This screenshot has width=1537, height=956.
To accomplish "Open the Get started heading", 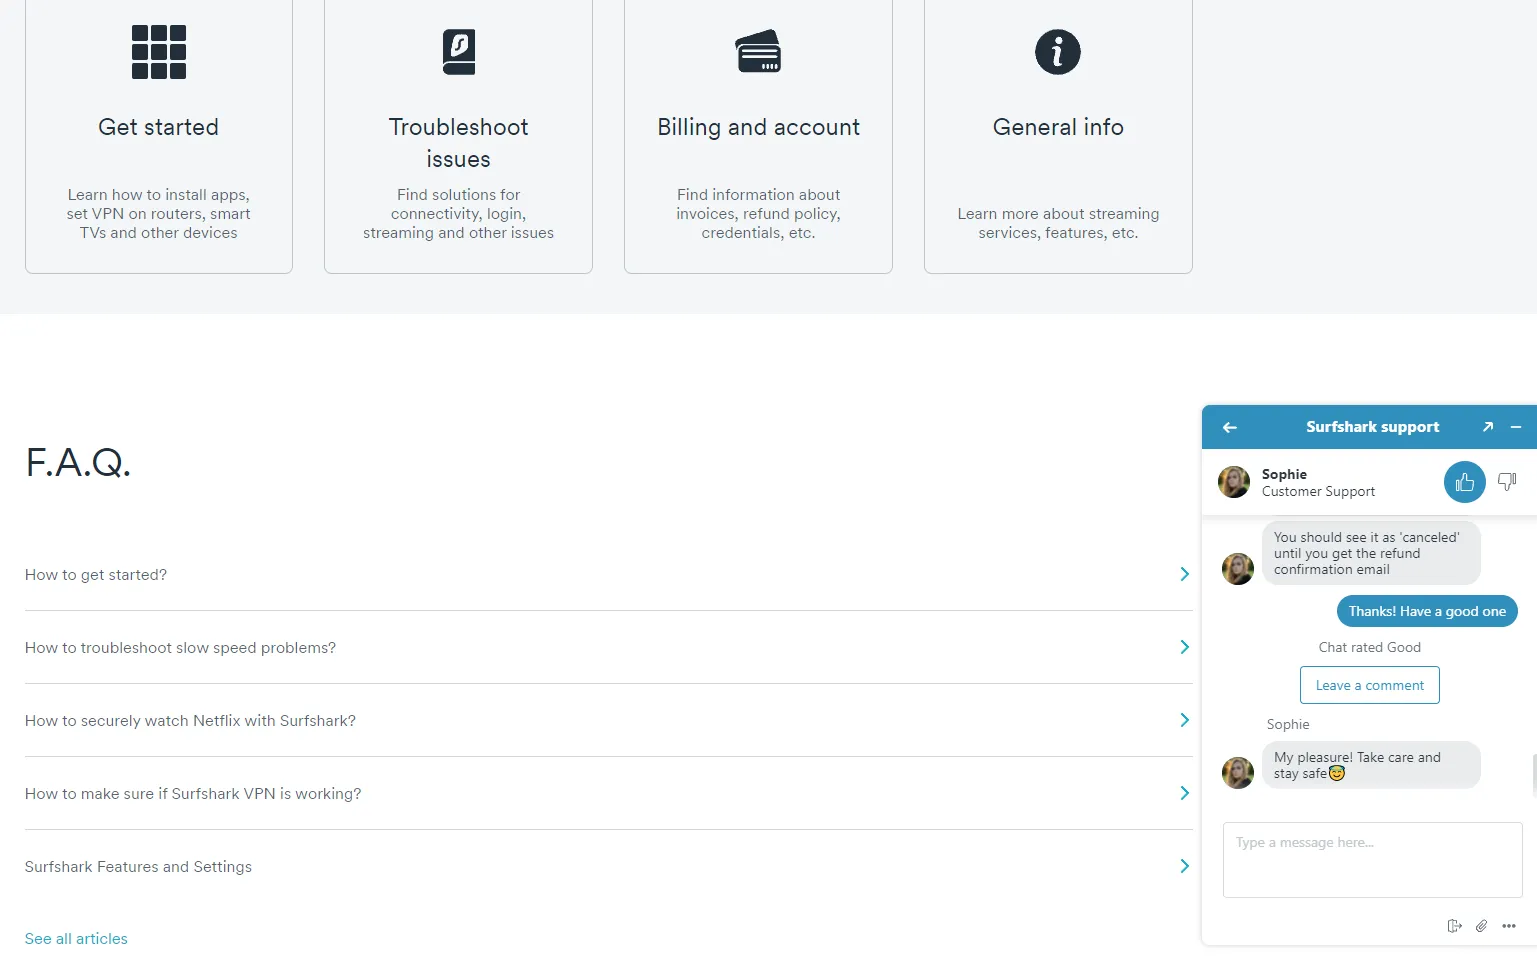I will (x=158, y=127).
